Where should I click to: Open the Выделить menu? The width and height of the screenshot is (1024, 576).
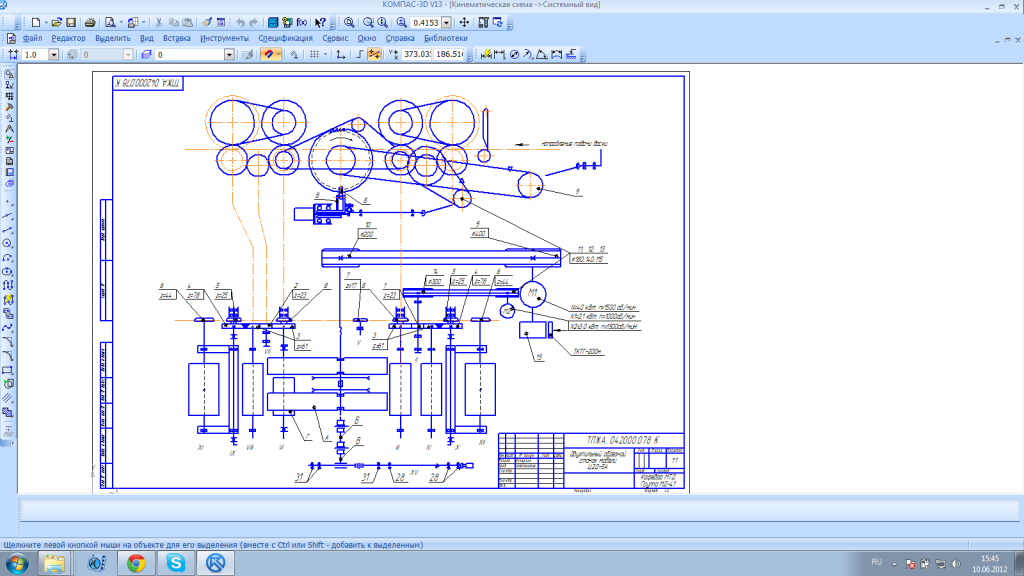coord(113,39)
